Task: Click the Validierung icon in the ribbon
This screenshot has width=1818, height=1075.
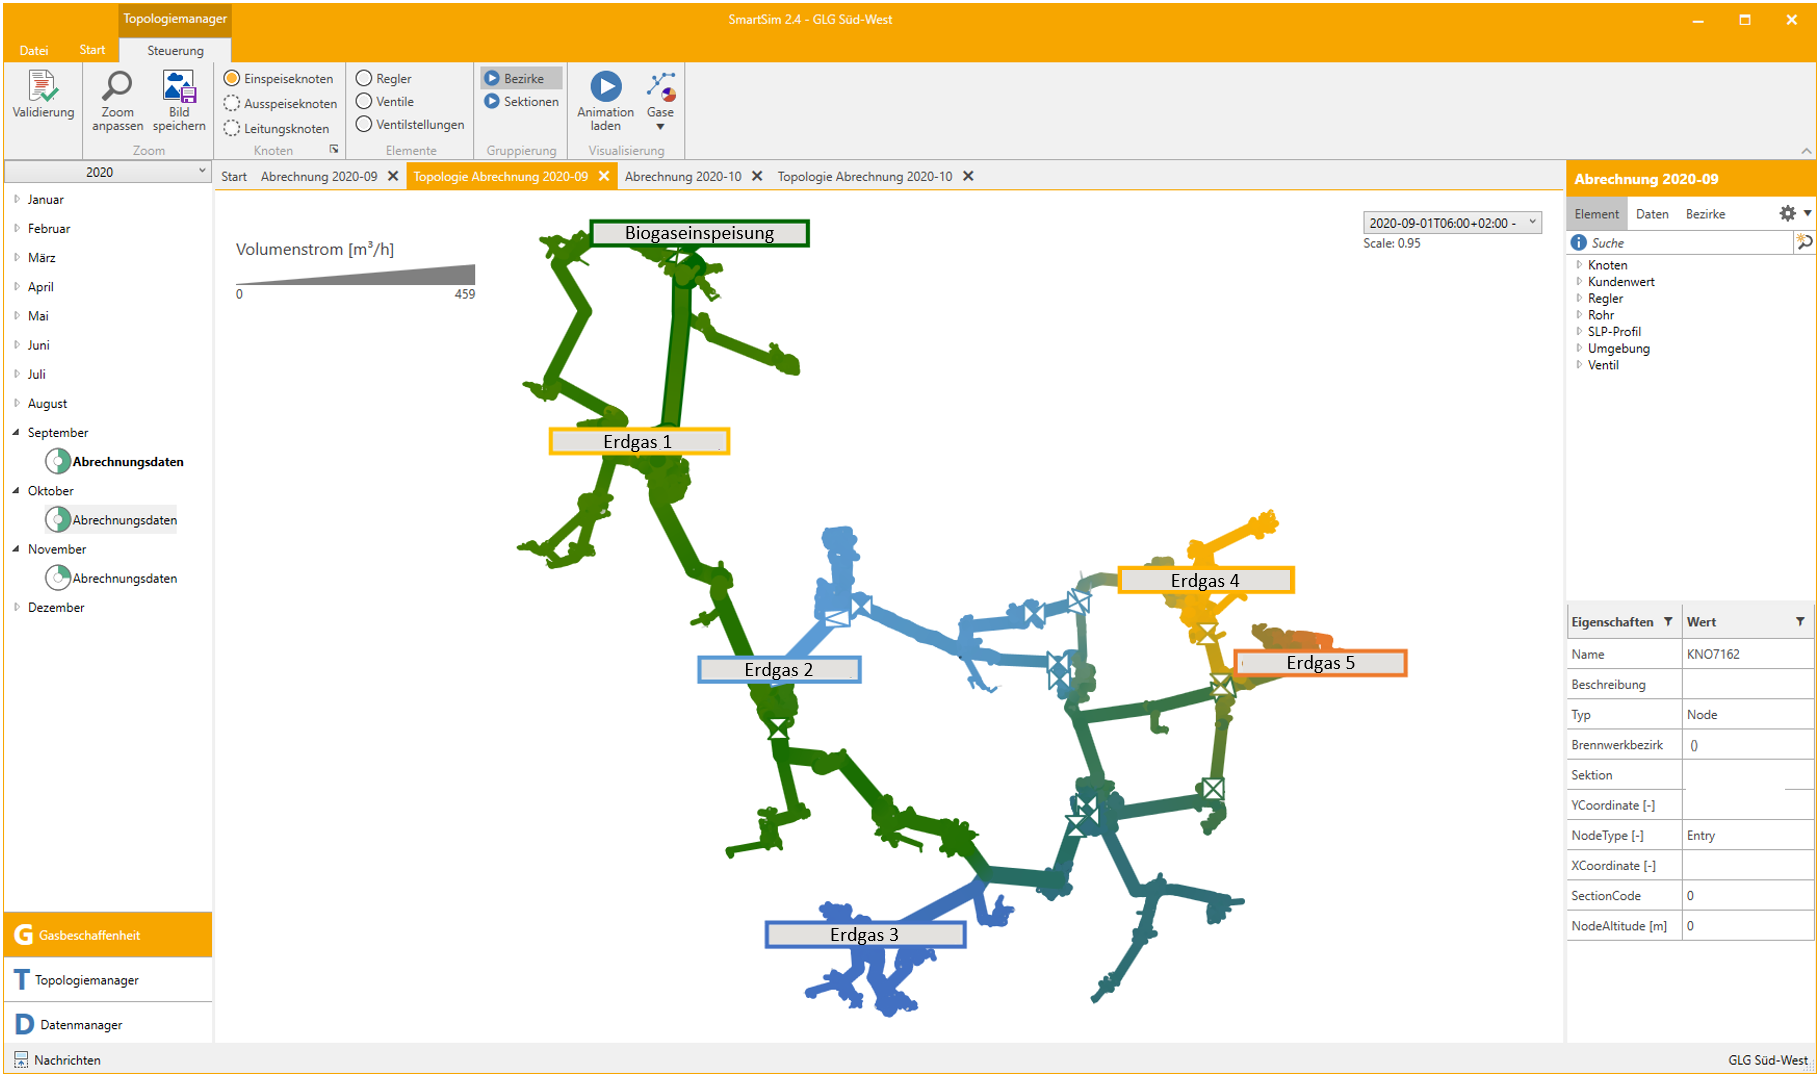Action: 43,87
